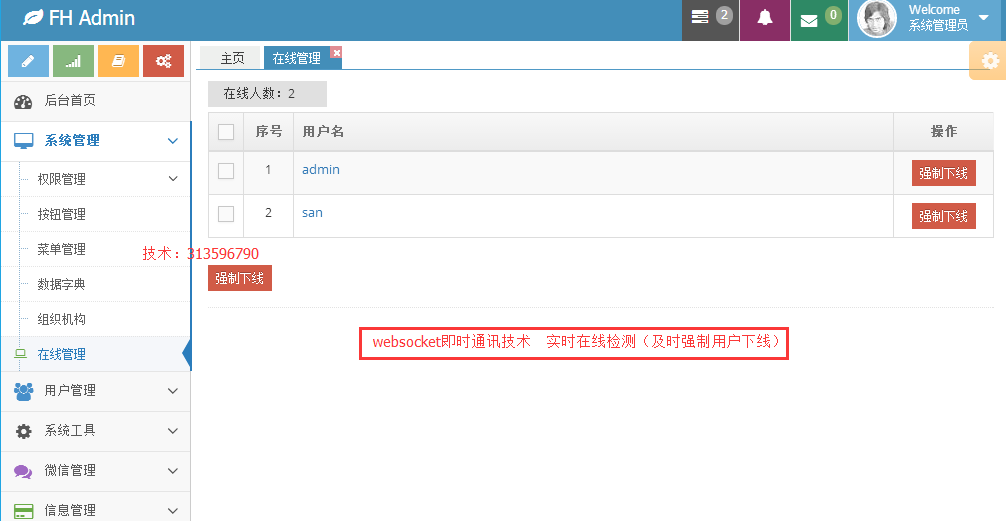The height and width of the screenshot is (521, 1006).
Task: Open the settings gear panel on the right
Action: (x=990, y=61)
